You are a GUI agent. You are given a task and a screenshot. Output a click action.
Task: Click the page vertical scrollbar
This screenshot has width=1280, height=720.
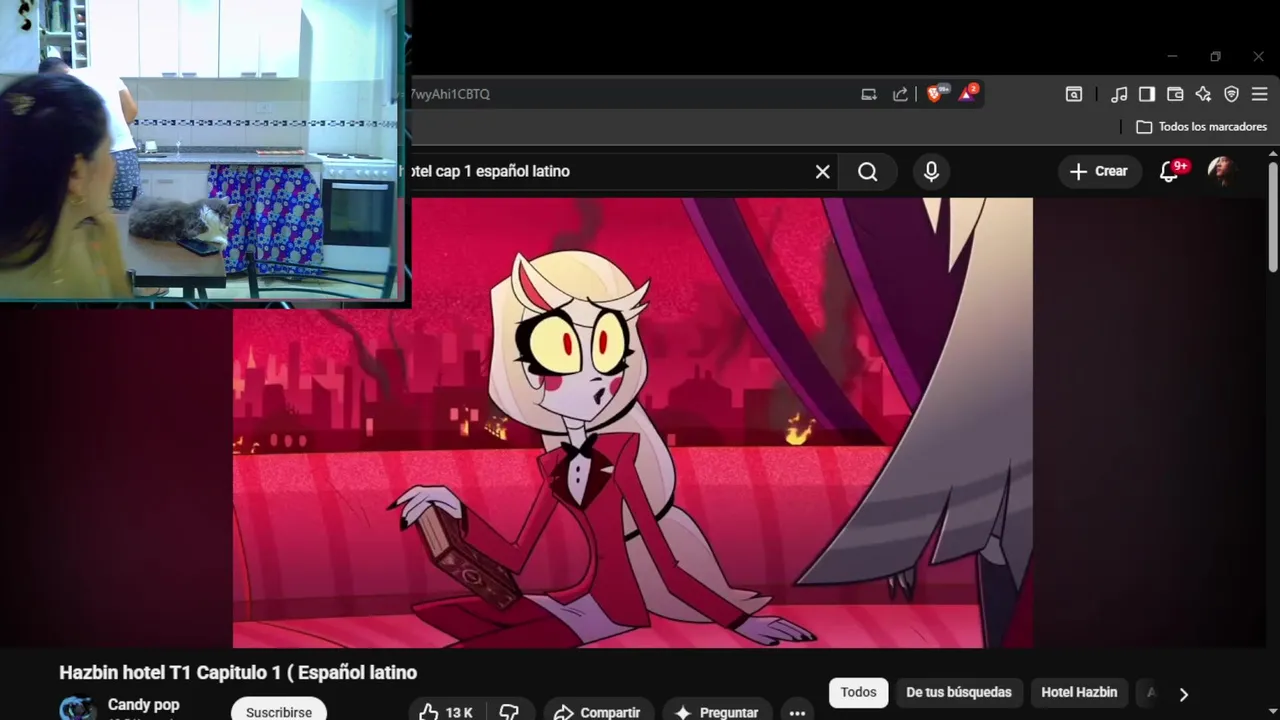coord(1273,215)
